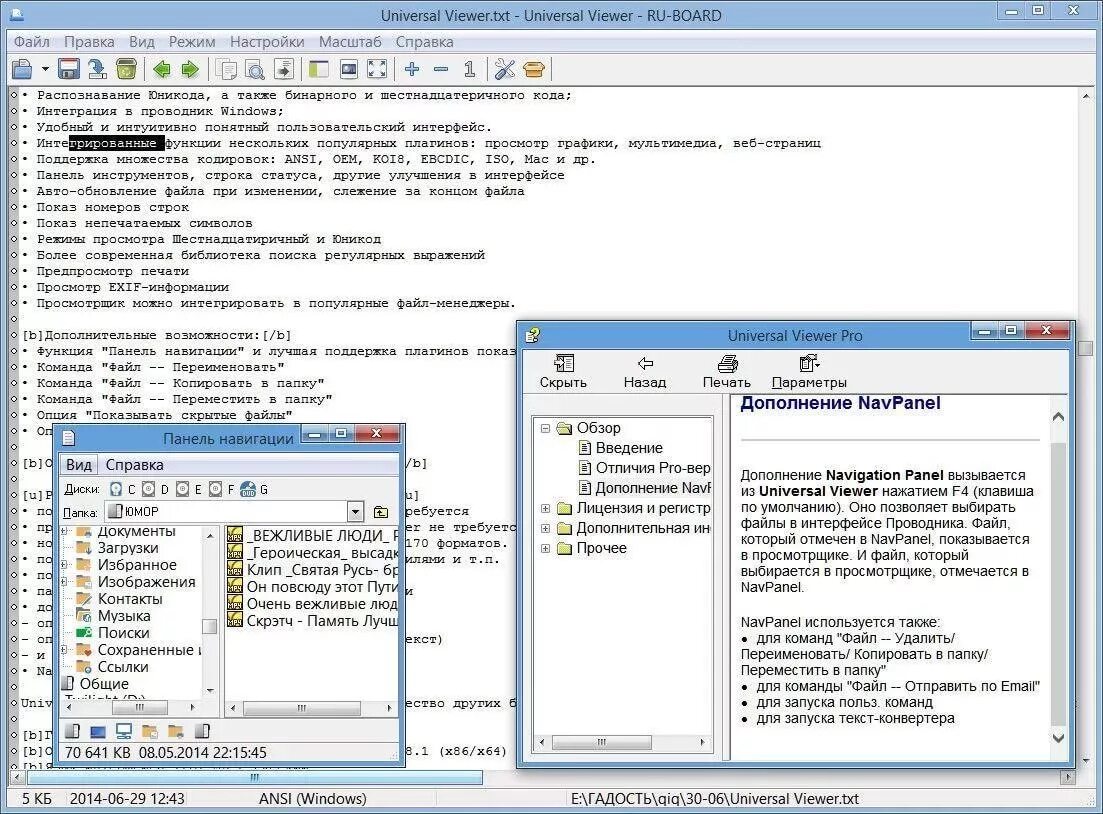1103x814 pixels.
Task: Zoom out with the blue minus icon
Action: pyautogui.click(x=441, y=69)
